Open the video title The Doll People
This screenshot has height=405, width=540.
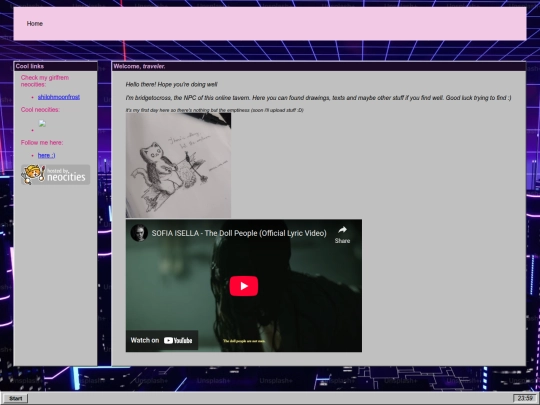point(239,233)
